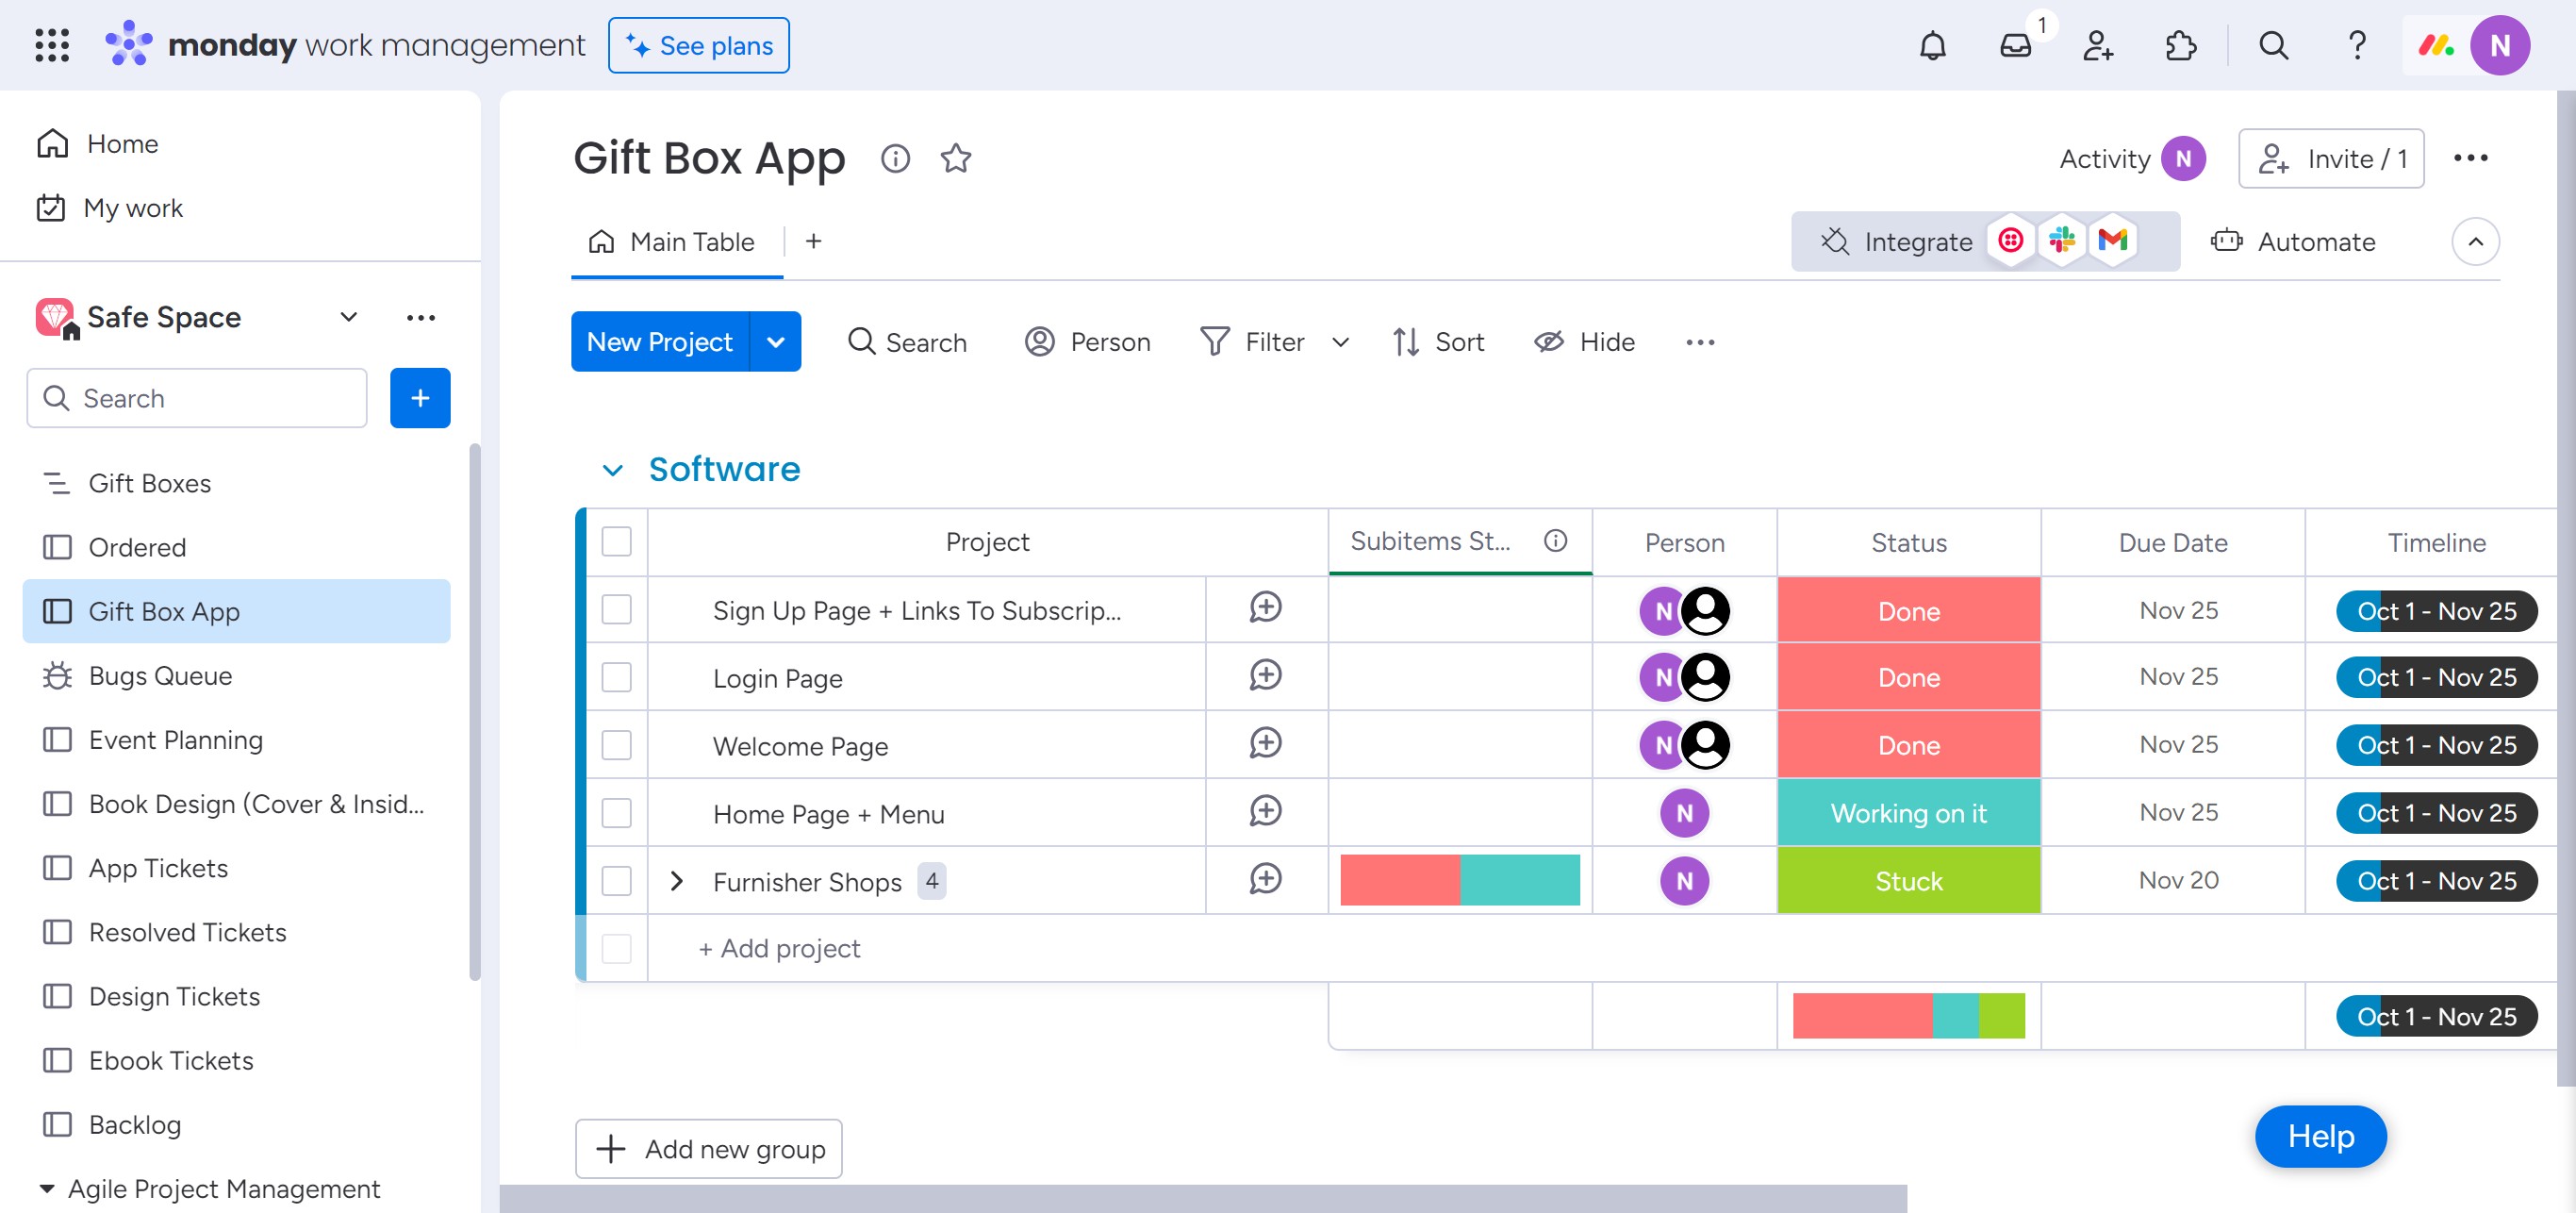This screenshot has height=1213, width=2576.
Task: Open the inbox tray icon
Action: point(2014,46)
